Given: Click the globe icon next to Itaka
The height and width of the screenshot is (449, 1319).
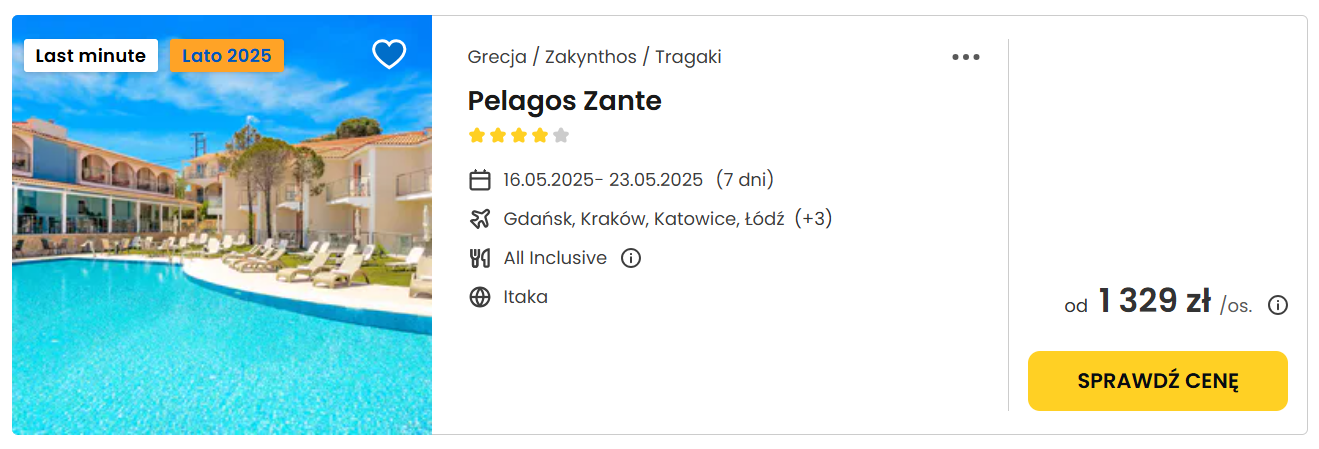Looking at the screenshot, I should [480, 297].
